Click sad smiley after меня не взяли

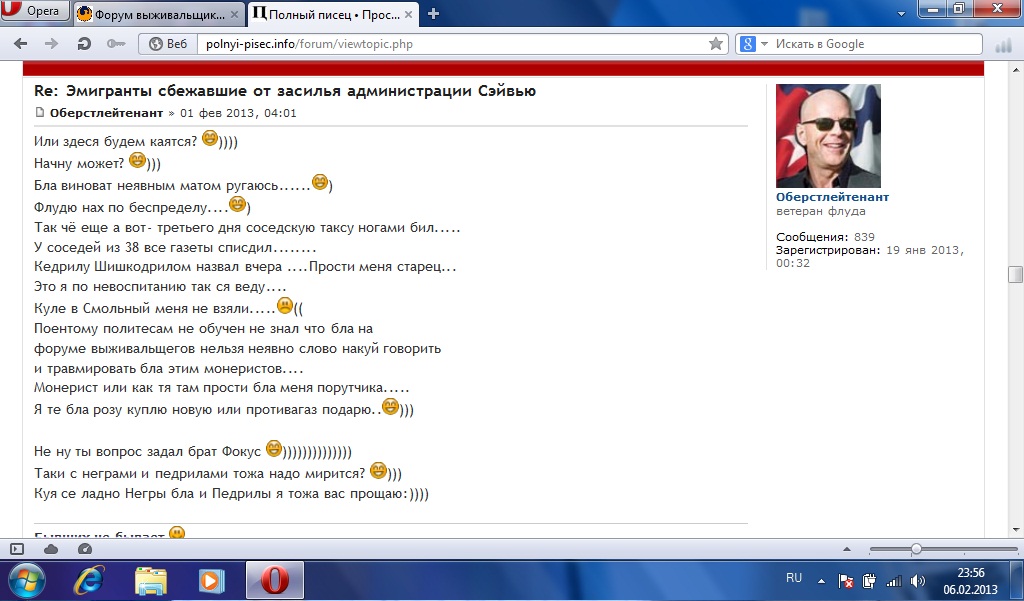coord(285,305)
